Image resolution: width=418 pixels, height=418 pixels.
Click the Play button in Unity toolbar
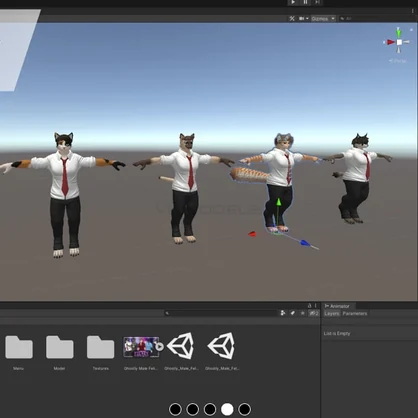[x=293, y=2]
